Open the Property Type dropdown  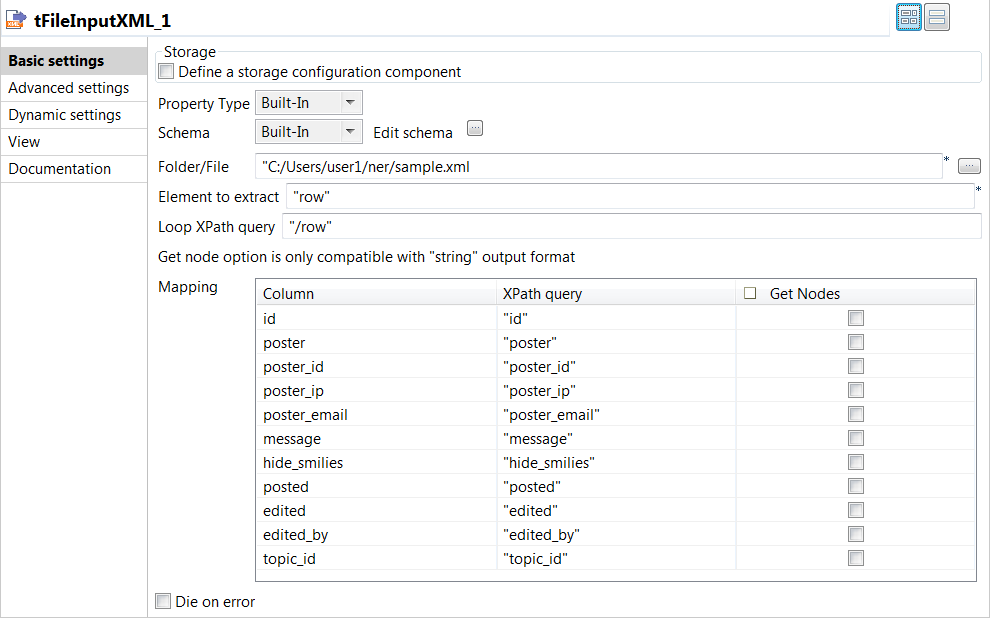[350, 102]
